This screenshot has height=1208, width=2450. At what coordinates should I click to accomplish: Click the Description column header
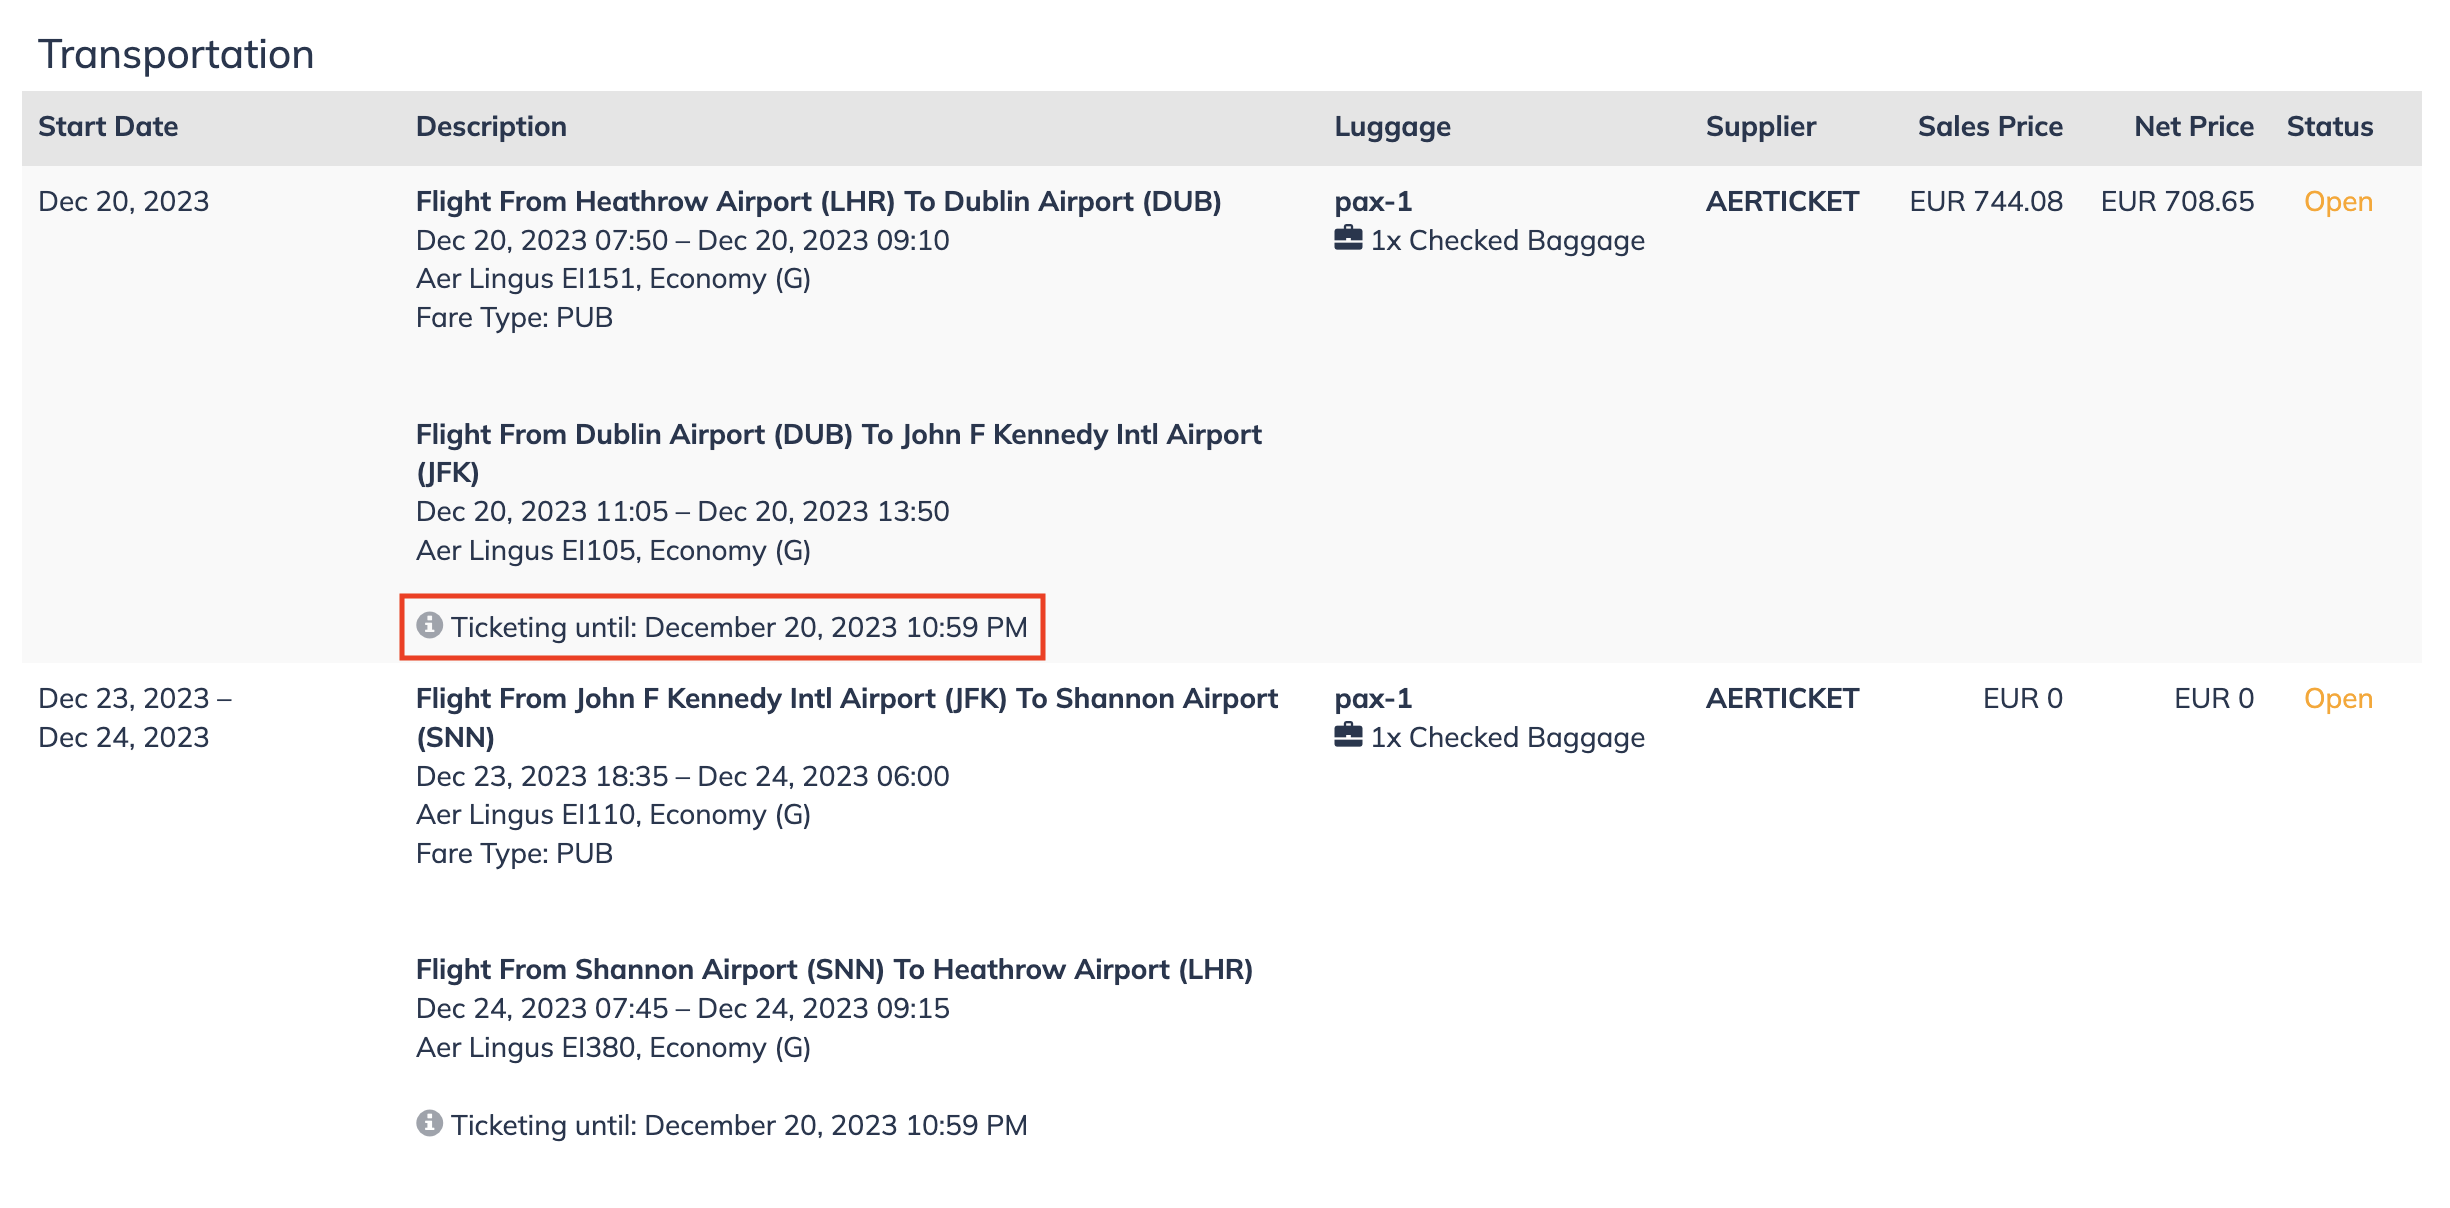pyautogui.click(x=491, y=126)
